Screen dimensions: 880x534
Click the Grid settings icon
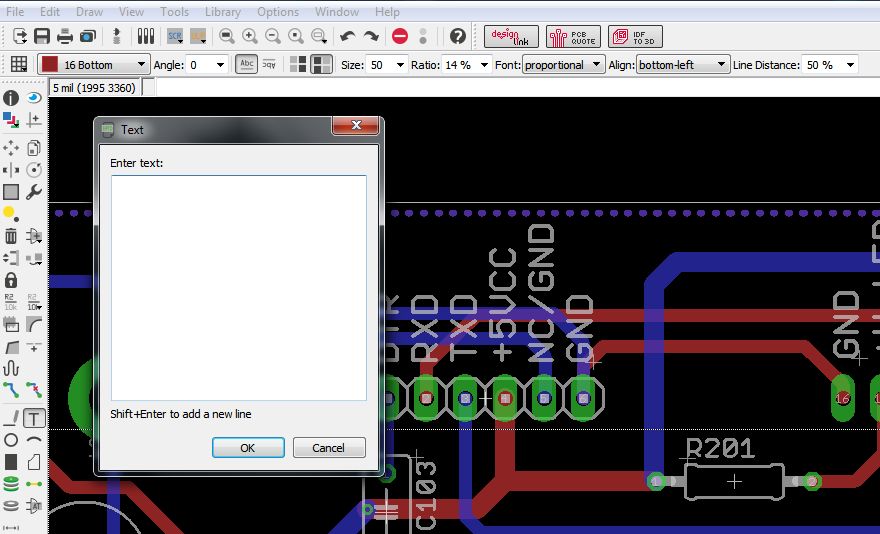[x=18, y=64]
